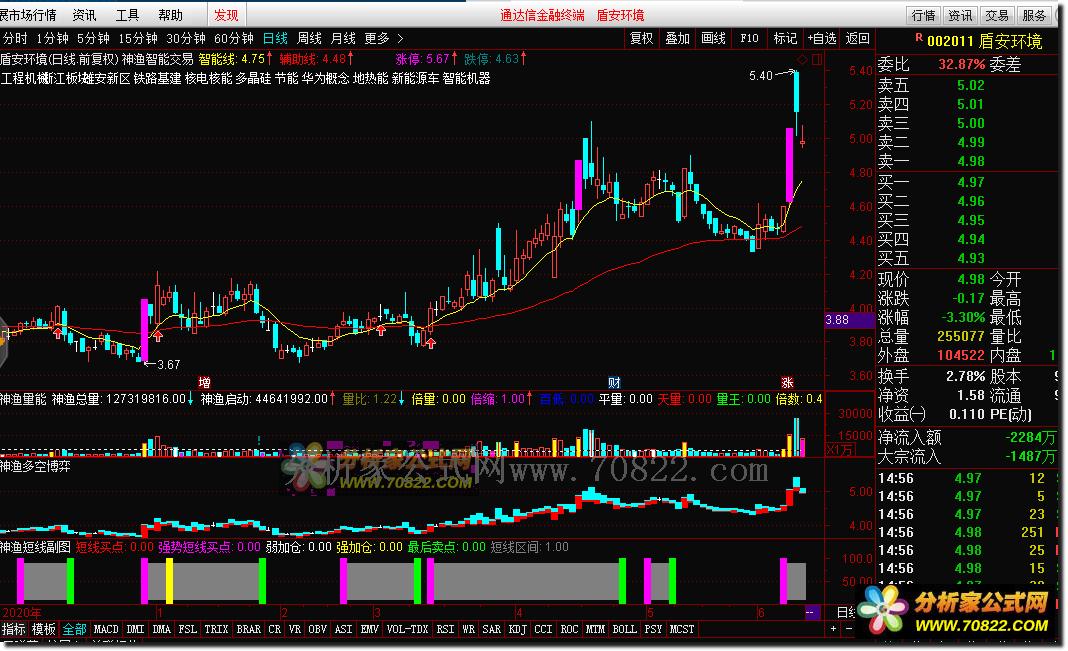Click the 华为概念 concept tag
This screenshot has width=1068, height=651.
click(326, 78)
